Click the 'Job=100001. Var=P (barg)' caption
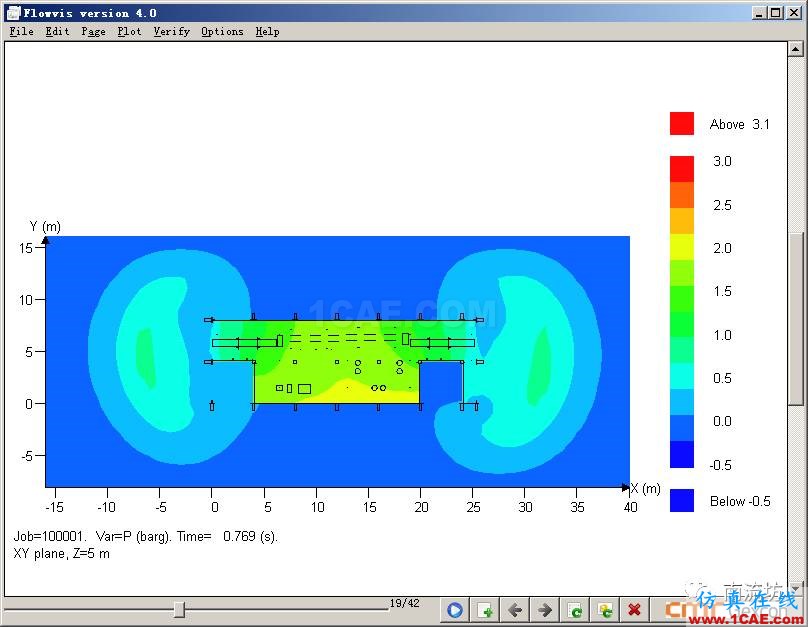 (x=92, y=537)
